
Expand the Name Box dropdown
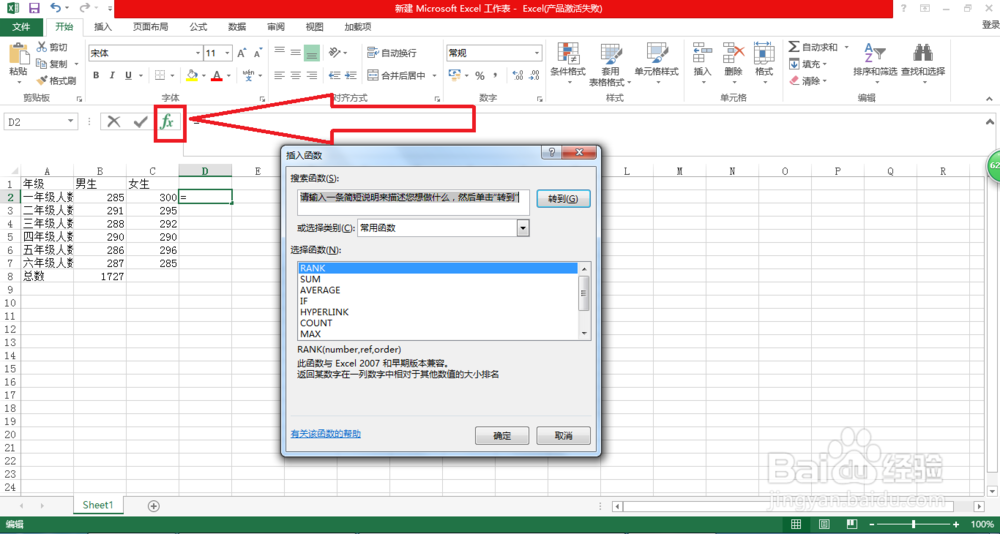(x=70, y=121)
